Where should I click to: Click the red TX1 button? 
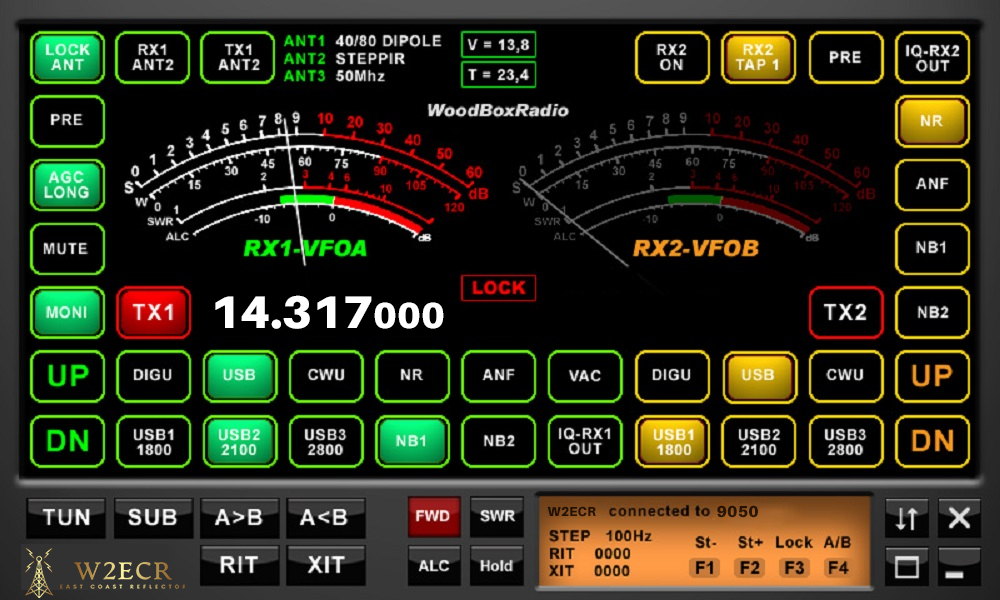pyautogui.click(x=153, y=312)
